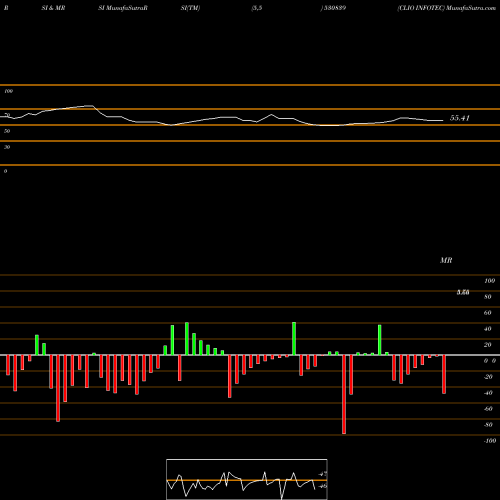Click the tallest red bar reaching -100

coord(344,394)
